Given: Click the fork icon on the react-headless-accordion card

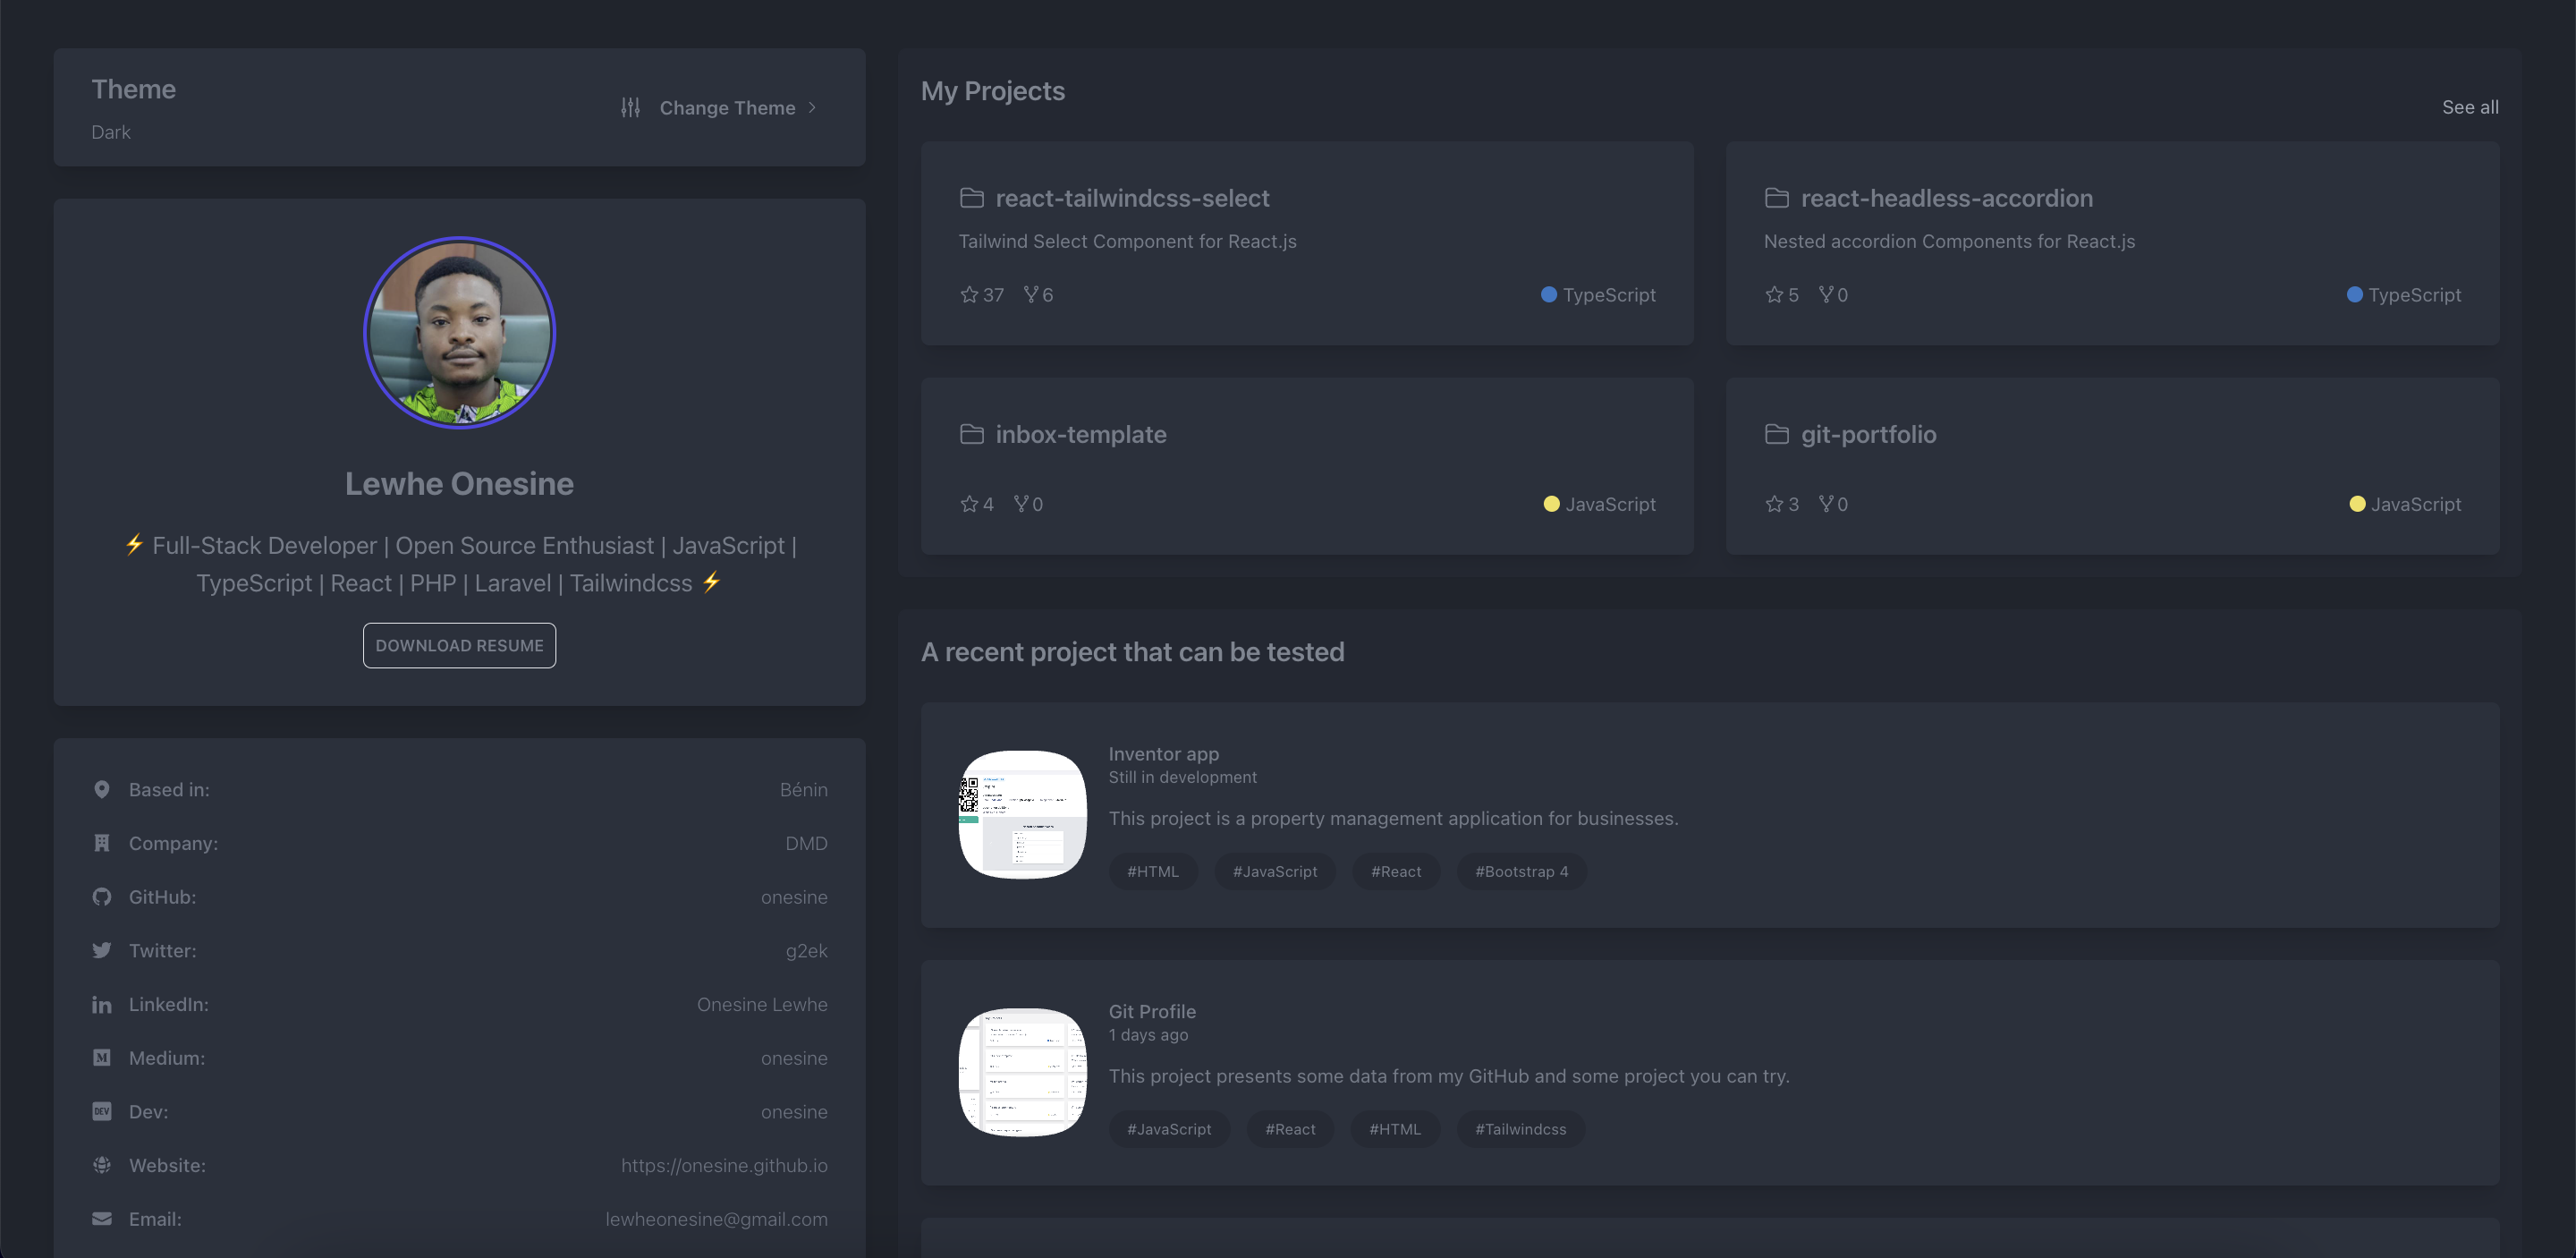Looking at the screenshot, I should point(1826,294).
